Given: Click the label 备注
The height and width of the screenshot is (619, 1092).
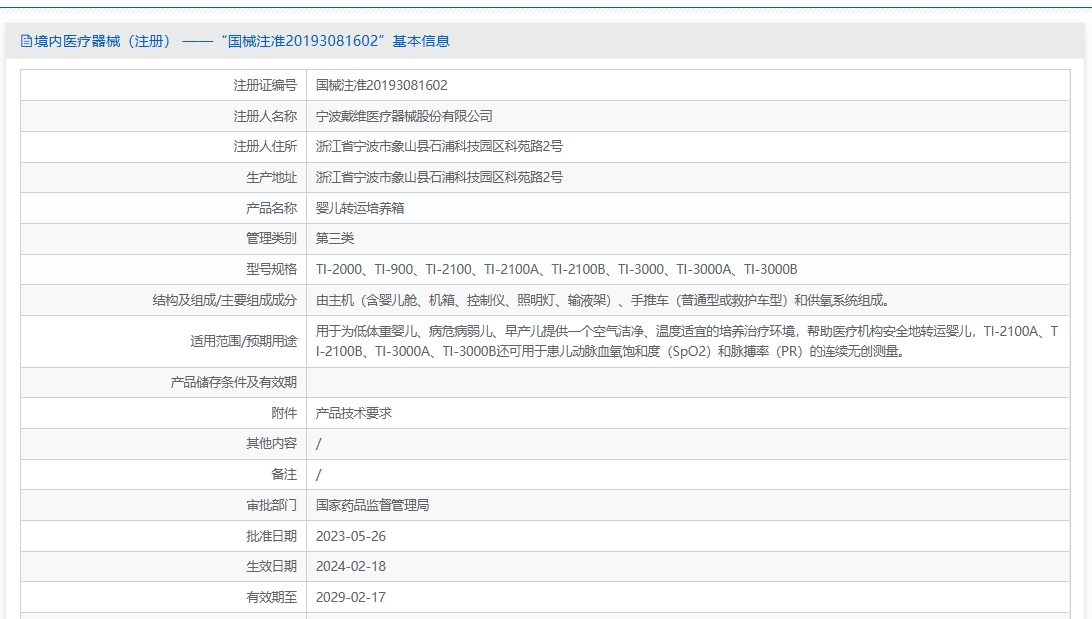Looking at the screenshot, I should (283, 474).
